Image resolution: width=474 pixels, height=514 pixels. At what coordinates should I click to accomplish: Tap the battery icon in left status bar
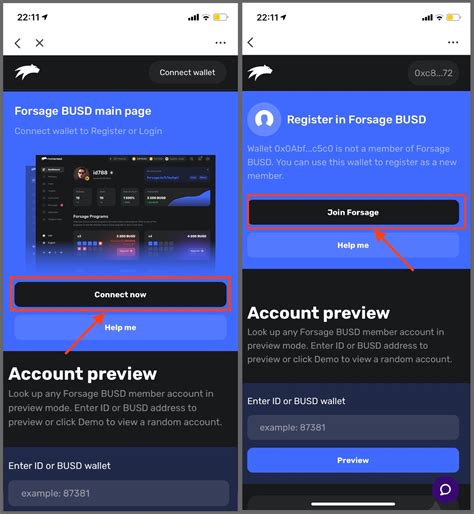(220, 17)
